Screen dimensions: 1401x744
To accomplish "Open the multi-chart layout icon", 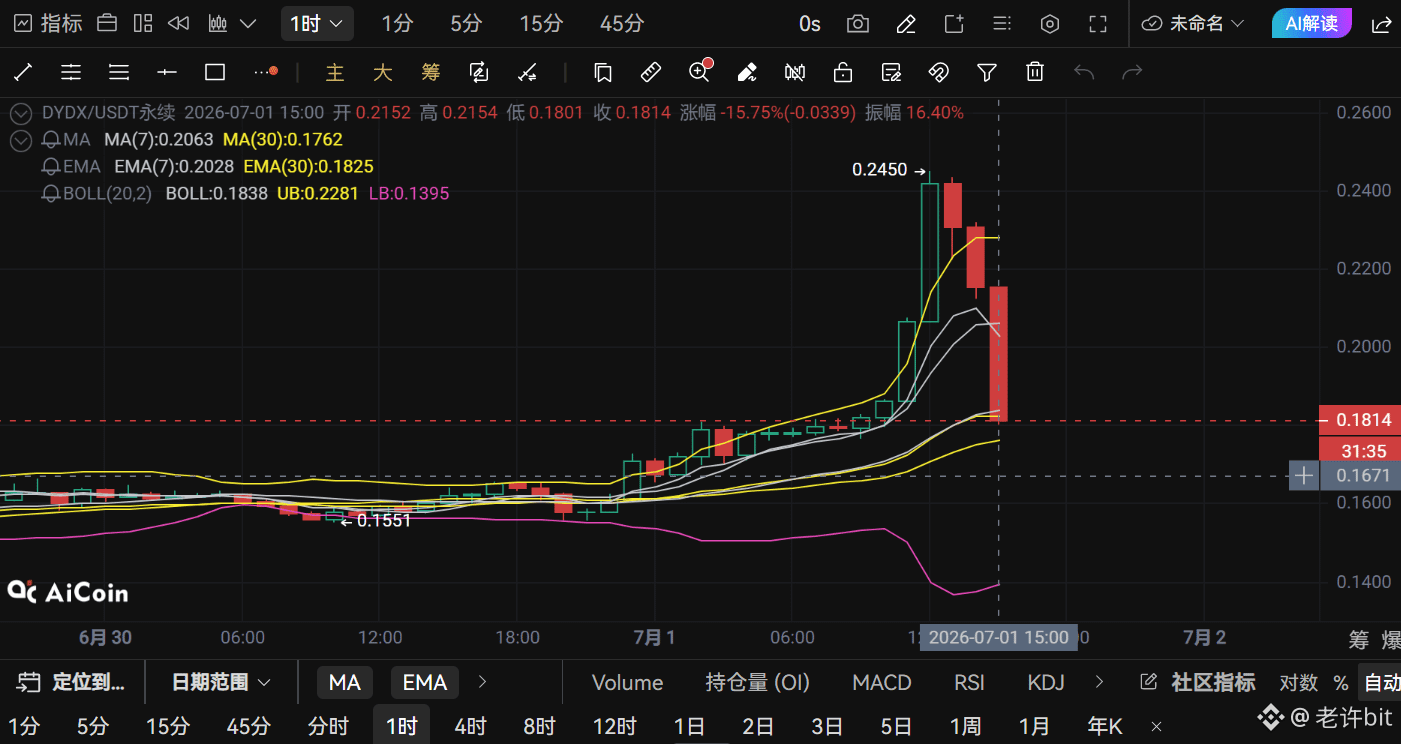I will coord(143,23).
